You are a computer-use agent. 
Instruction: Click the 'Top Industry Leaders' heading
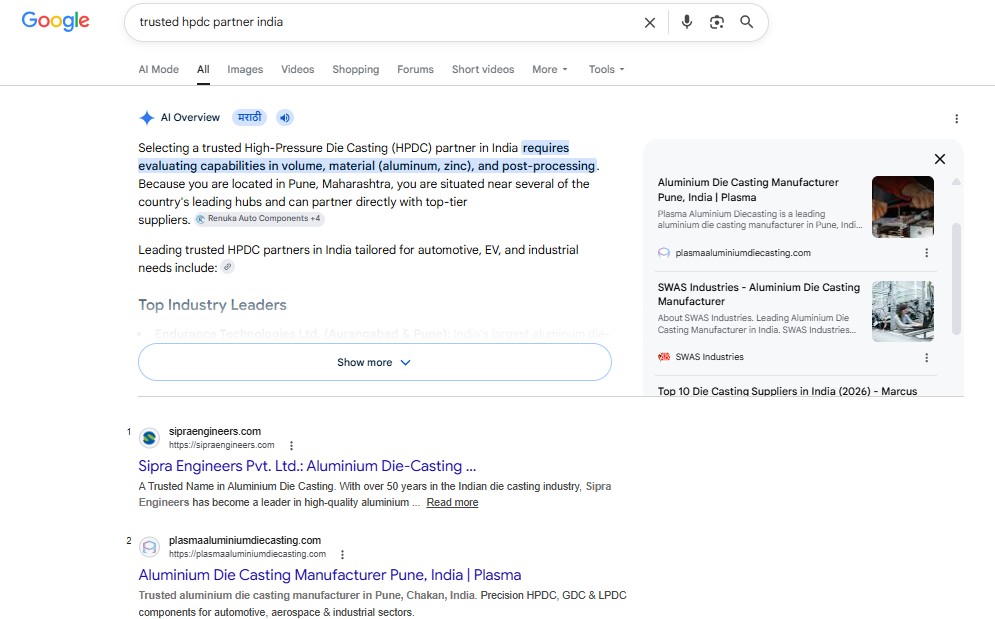coord(213,305)
